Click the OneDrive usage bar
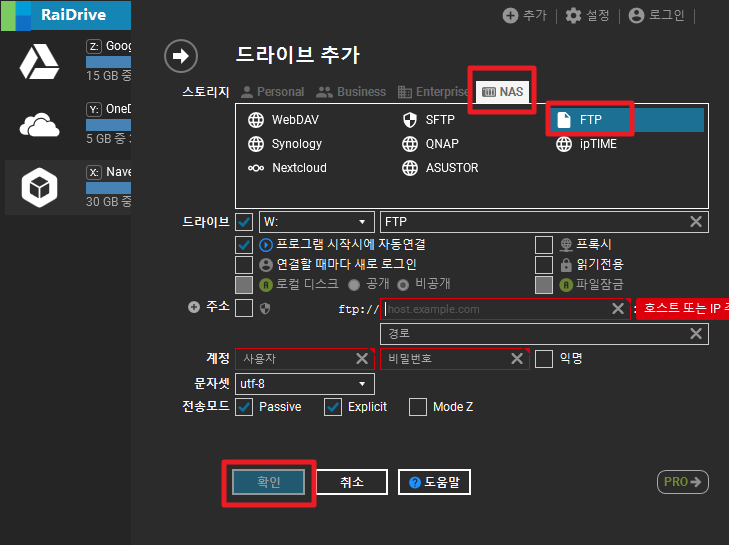This screenshot has height=545, width=729. [108, 125]
